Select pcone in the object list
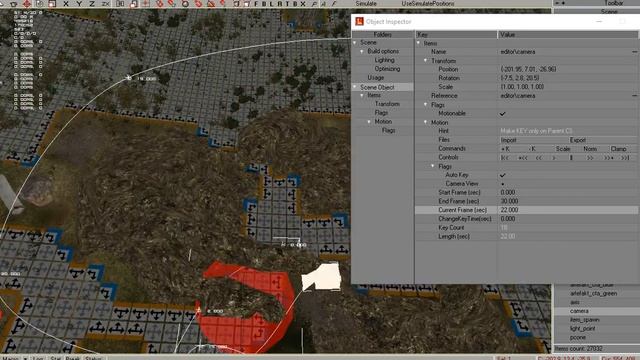This screenshot has height=360, width=640. coord(578,338)
